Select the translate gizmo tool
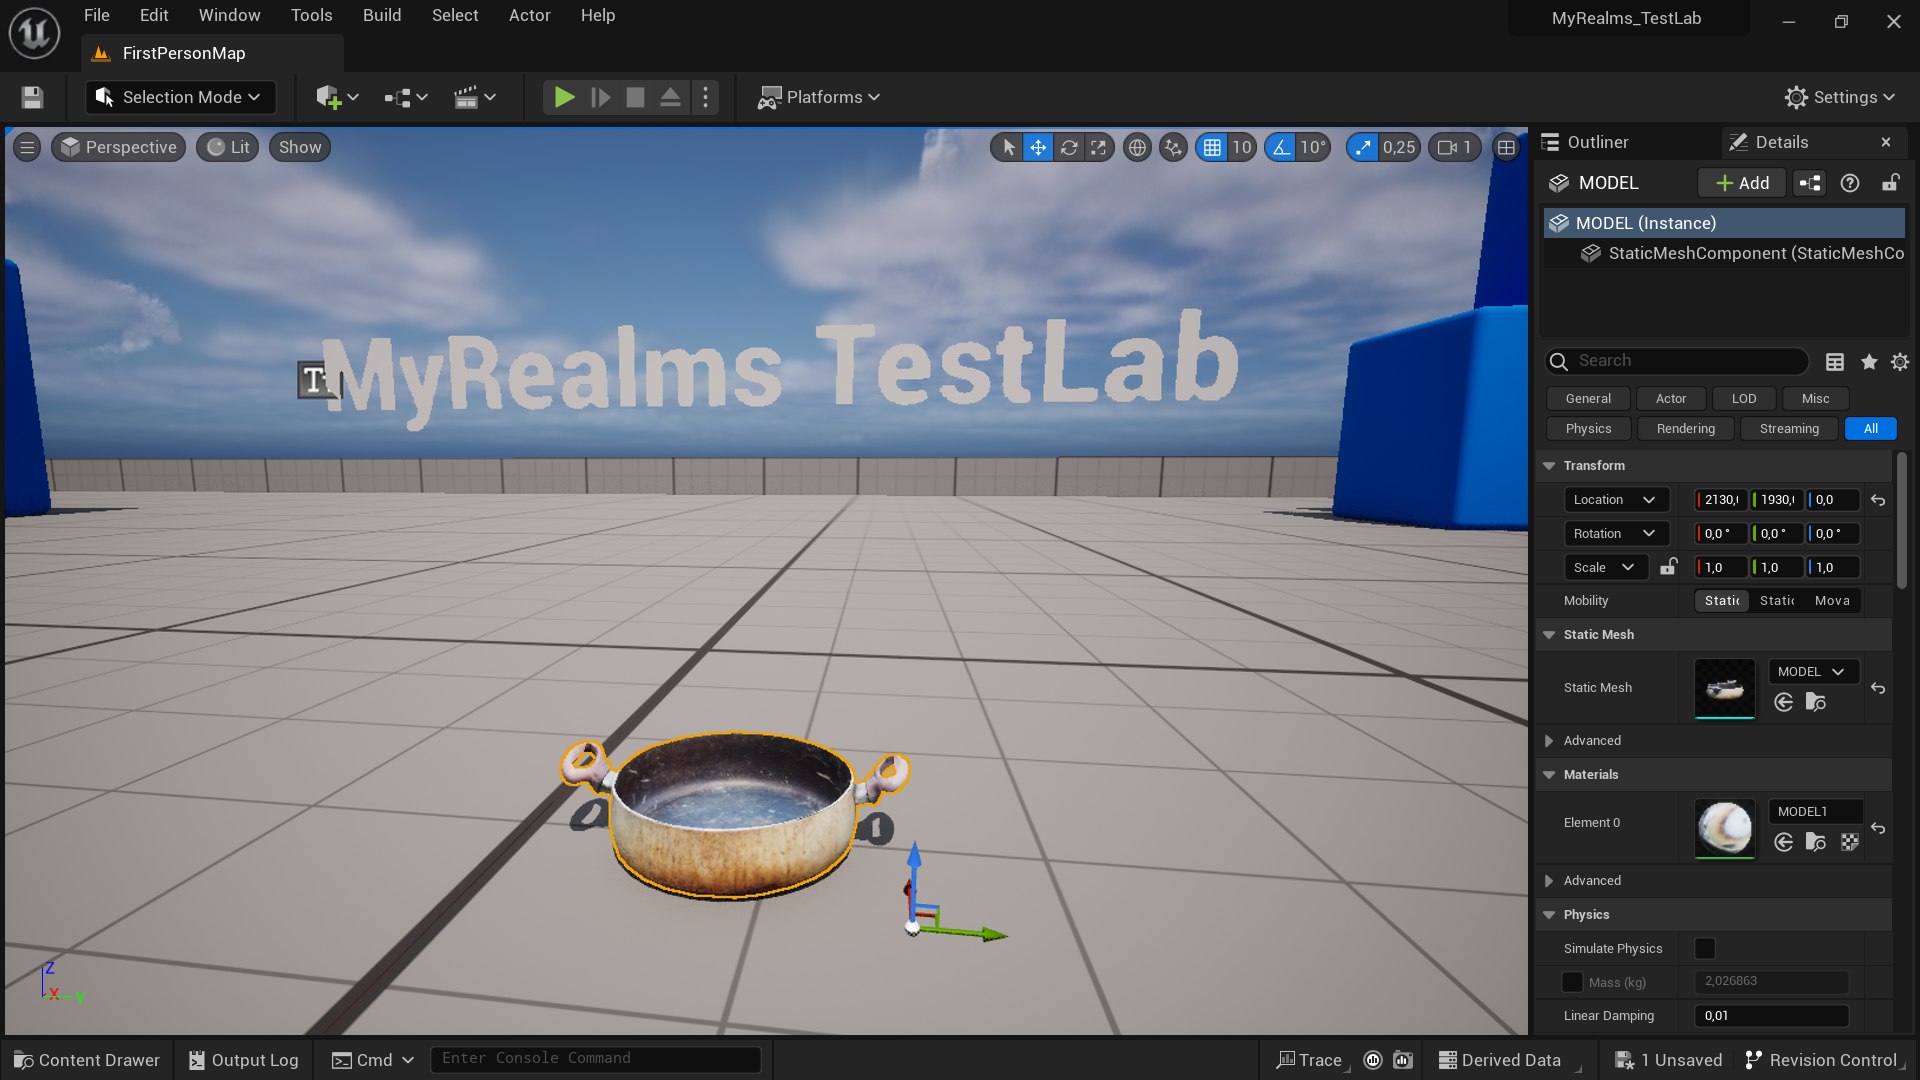Image resolution: width=1920 pixels, height=1080 pixels. tap(1038, 148)
